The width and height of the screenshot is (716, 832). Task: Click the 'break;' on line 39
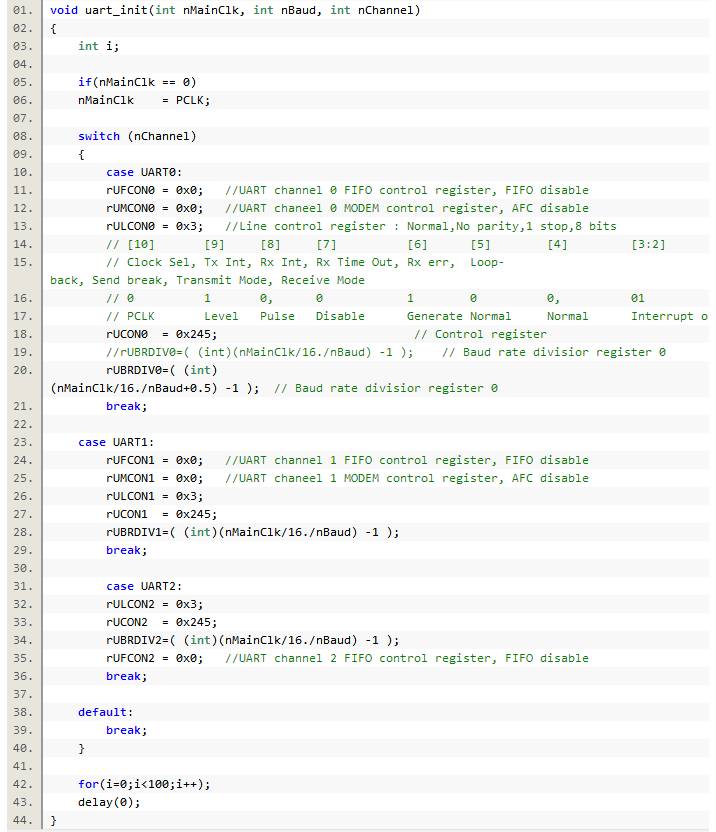(x=126, y=732)
